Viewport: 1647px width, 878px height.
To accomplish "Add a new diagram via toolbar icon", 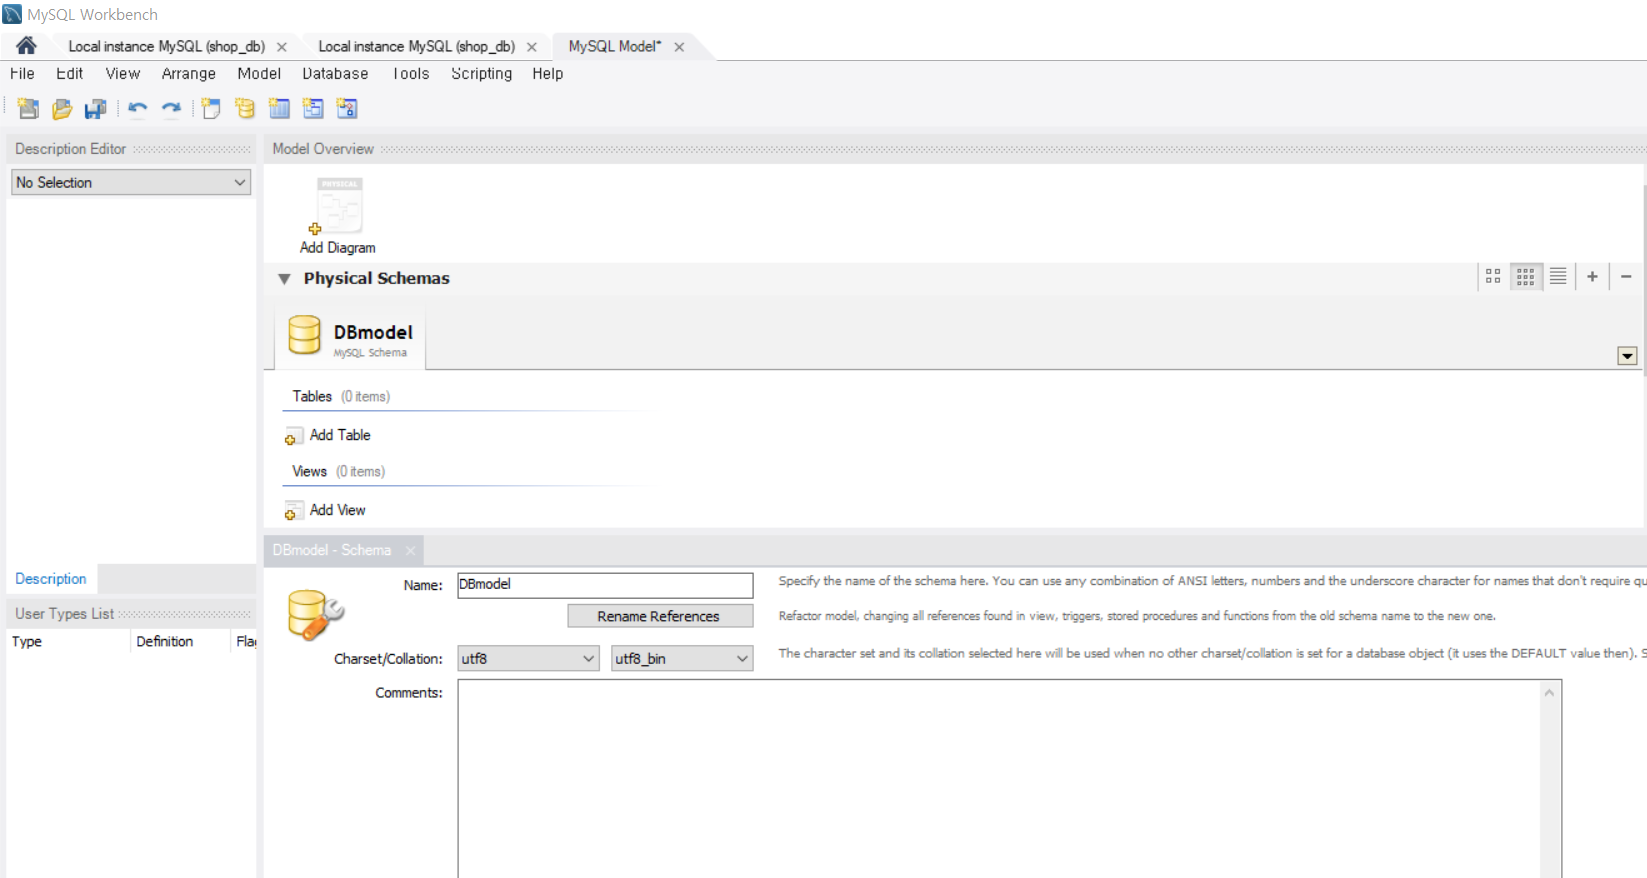I will click(x=211, y=109).
